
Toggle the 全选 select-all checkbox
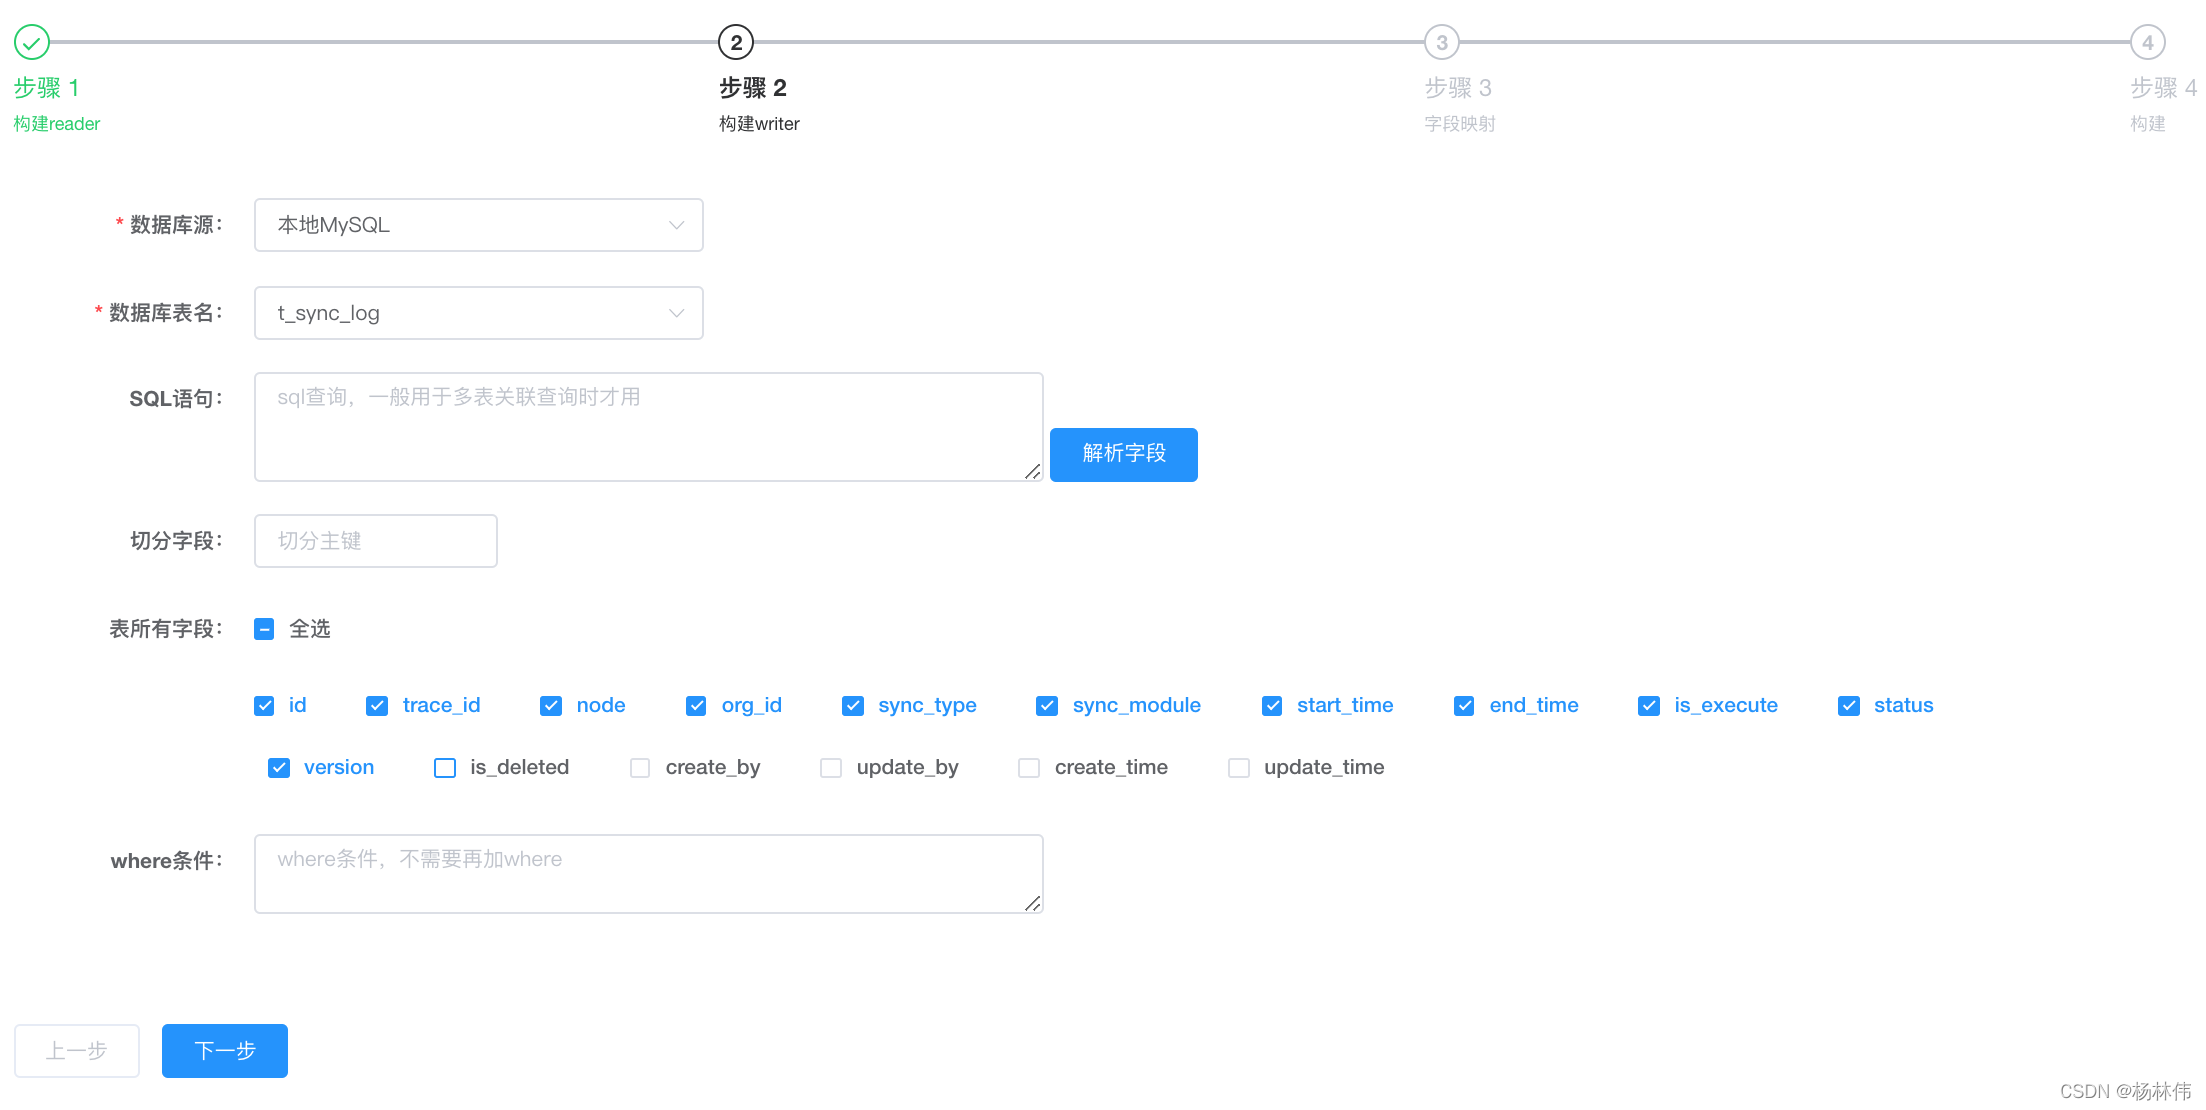(x=264, y=629)
